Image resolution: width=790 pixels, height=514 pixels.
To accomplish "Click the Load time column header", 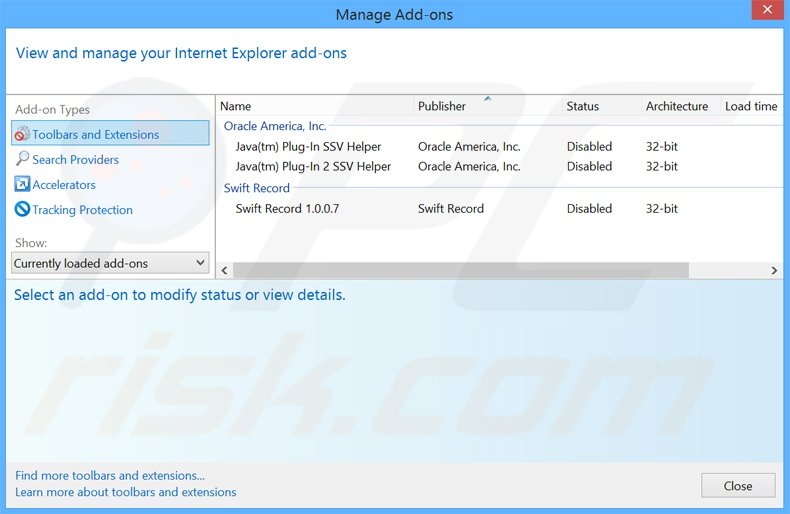I will [x=750, y=106].
